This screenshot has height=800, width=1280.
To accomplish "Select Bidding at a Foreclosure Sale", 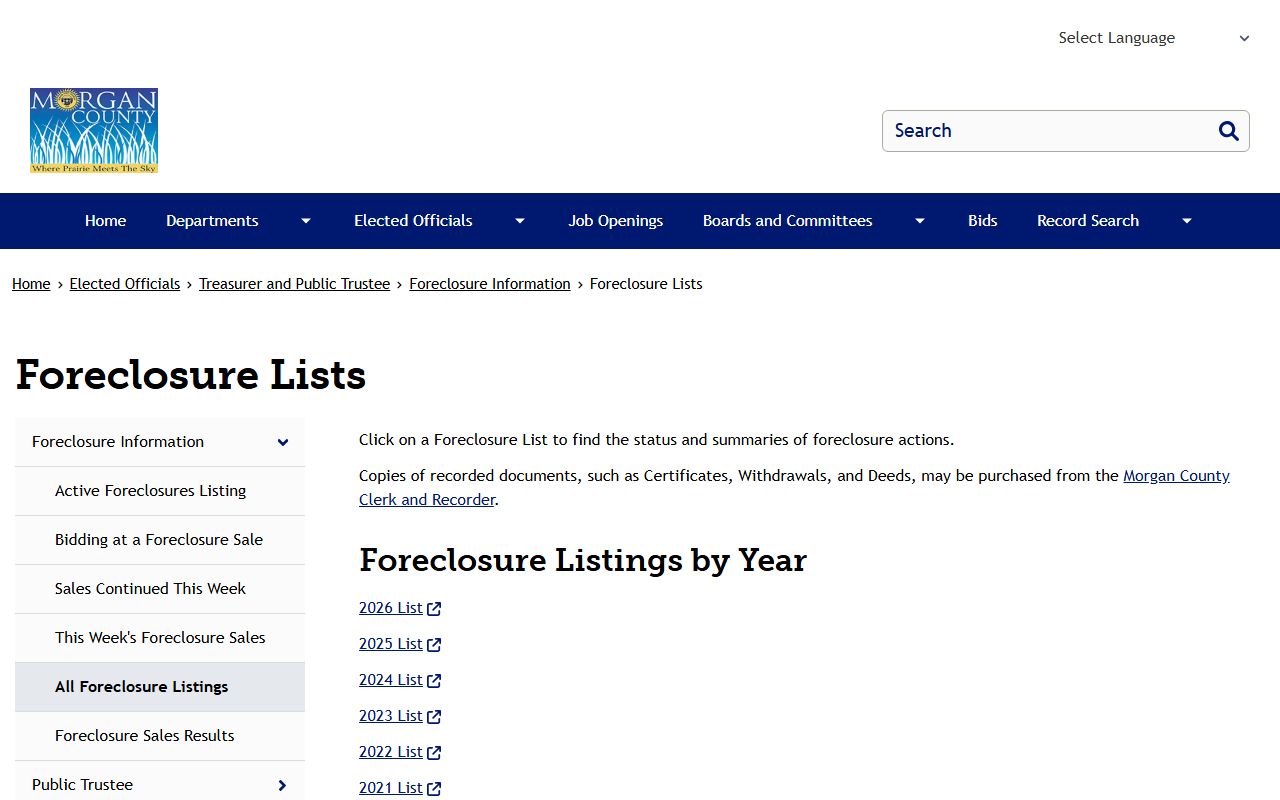I will point(160,540).
